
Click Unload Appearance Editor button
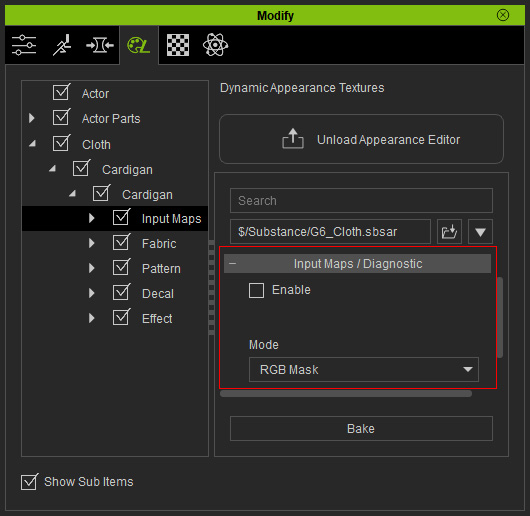pos(361,139)
